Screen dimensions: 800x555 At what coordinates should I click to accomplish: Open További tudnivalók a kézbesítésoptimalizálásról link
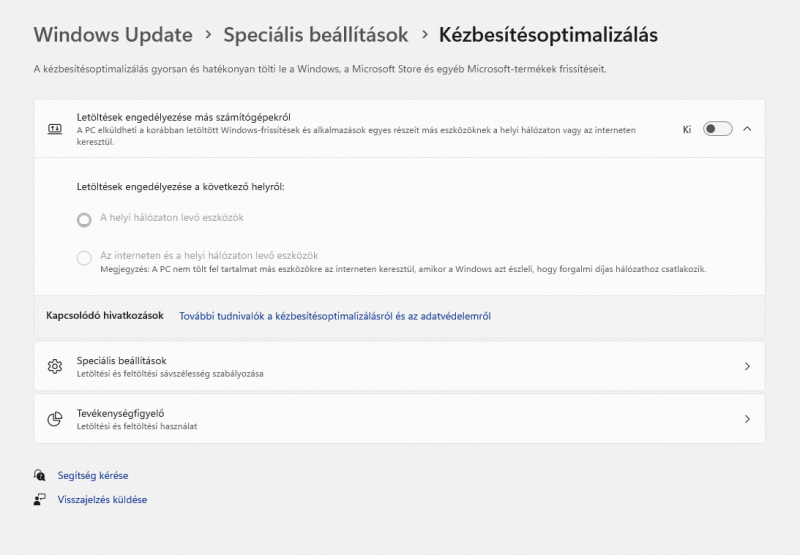pos(335,316)
